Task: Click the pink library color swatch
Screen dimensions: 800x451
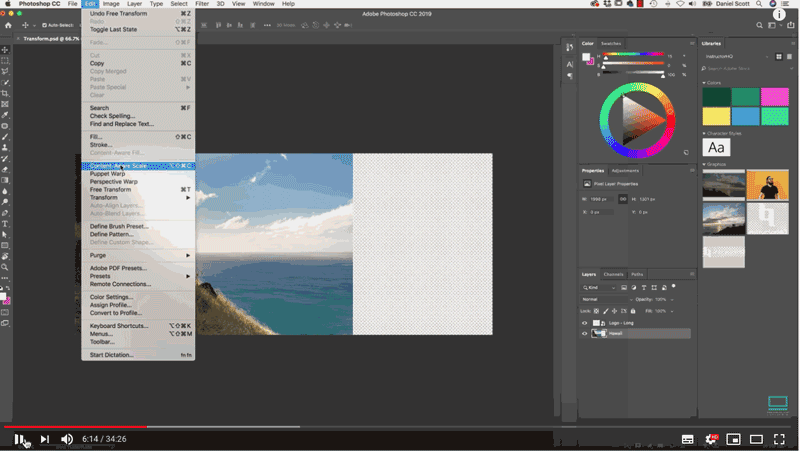Action: (774, 96)
